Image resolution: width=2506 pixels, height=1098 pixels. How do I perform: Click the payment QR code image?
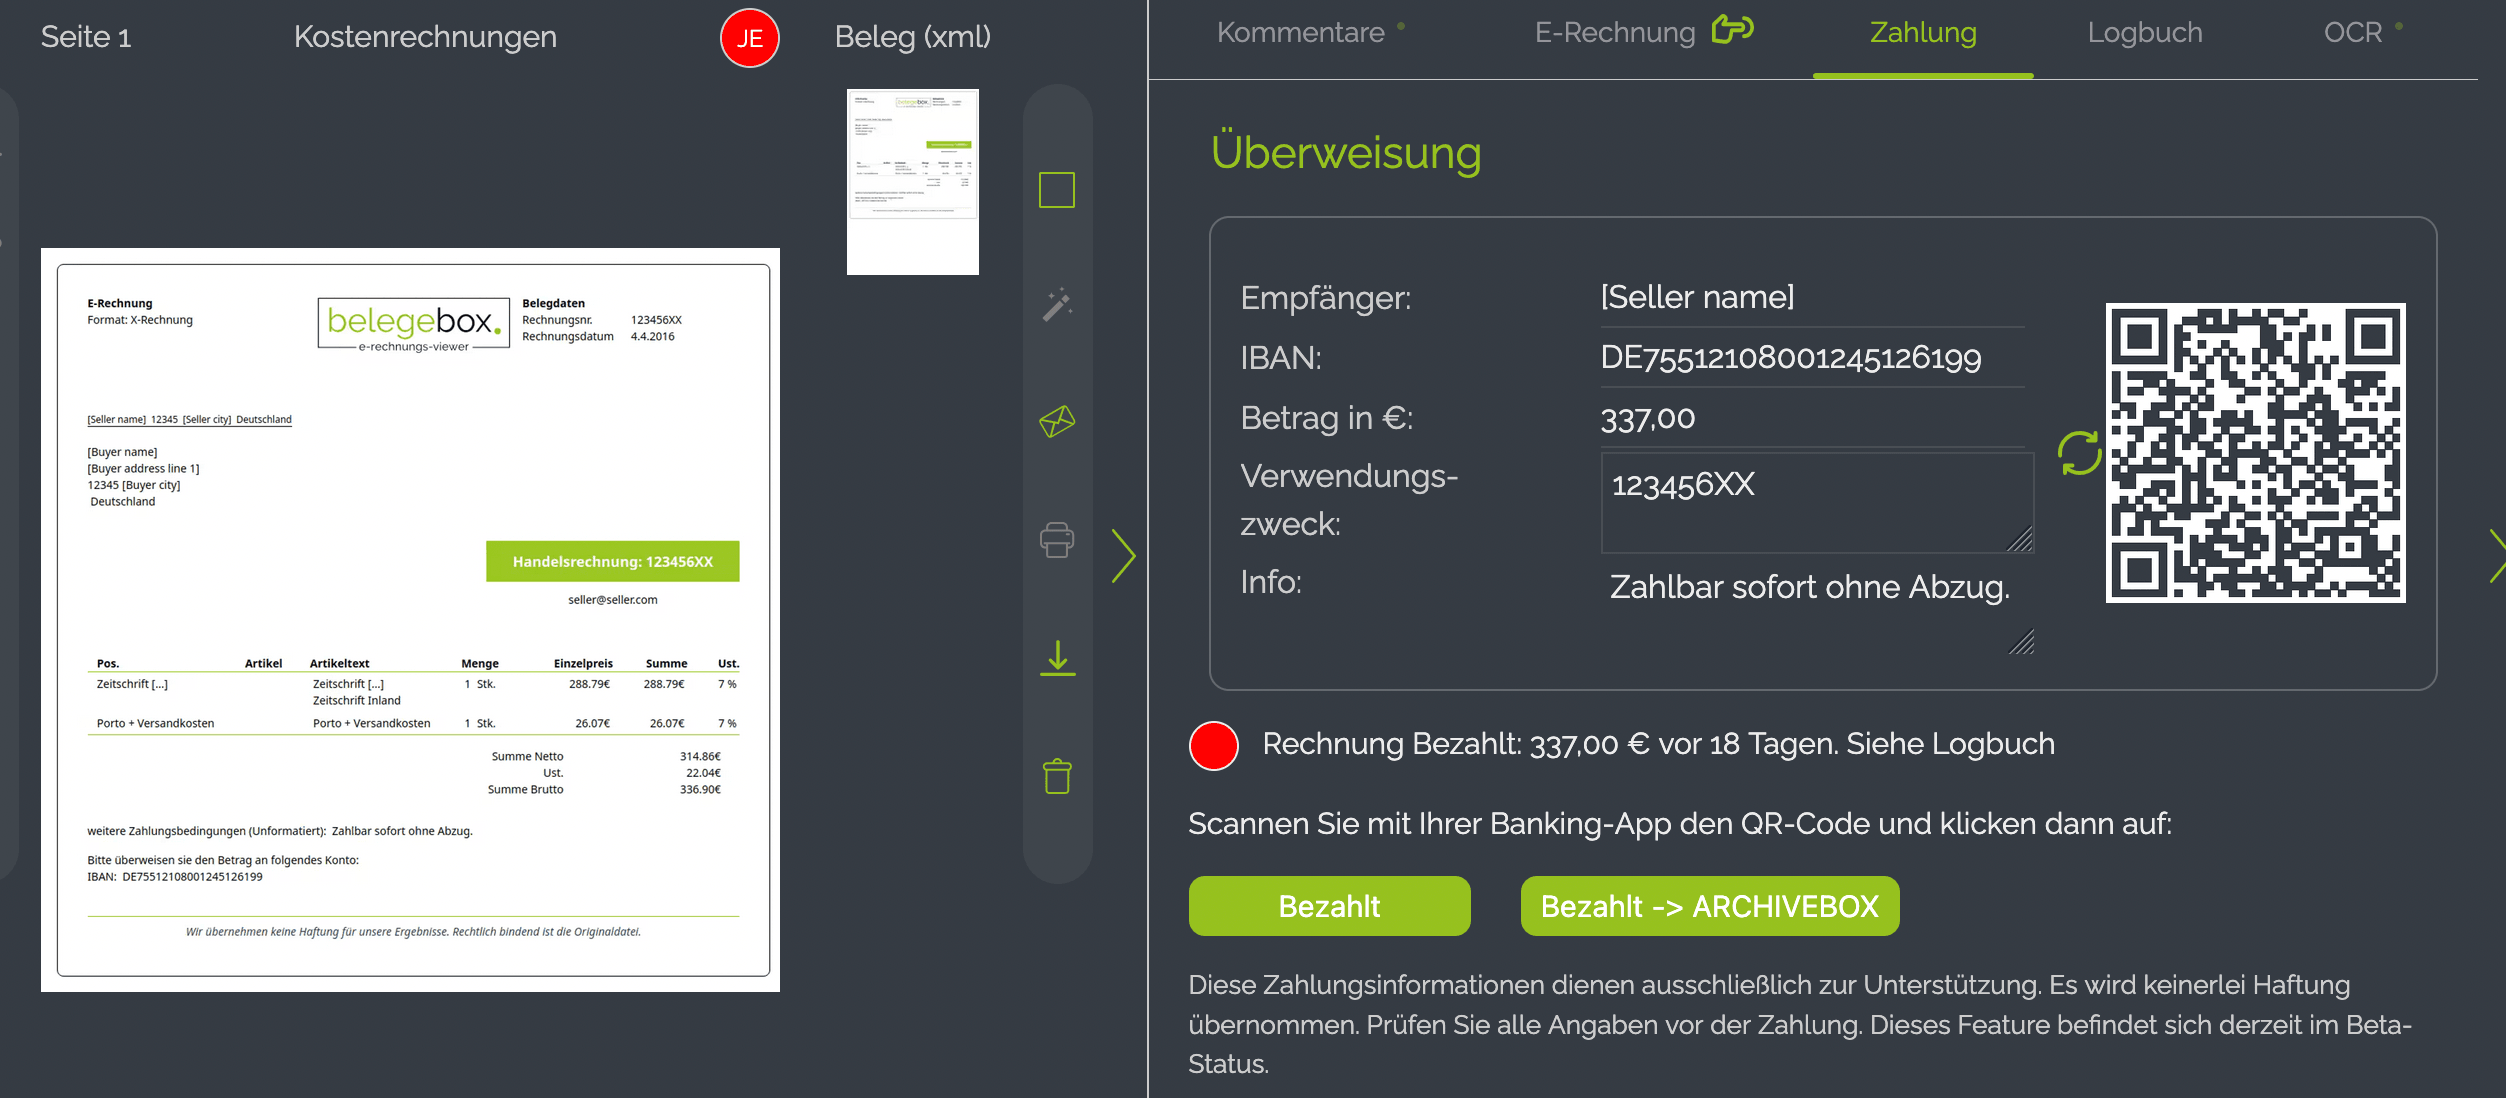[x=2254, y=453]
